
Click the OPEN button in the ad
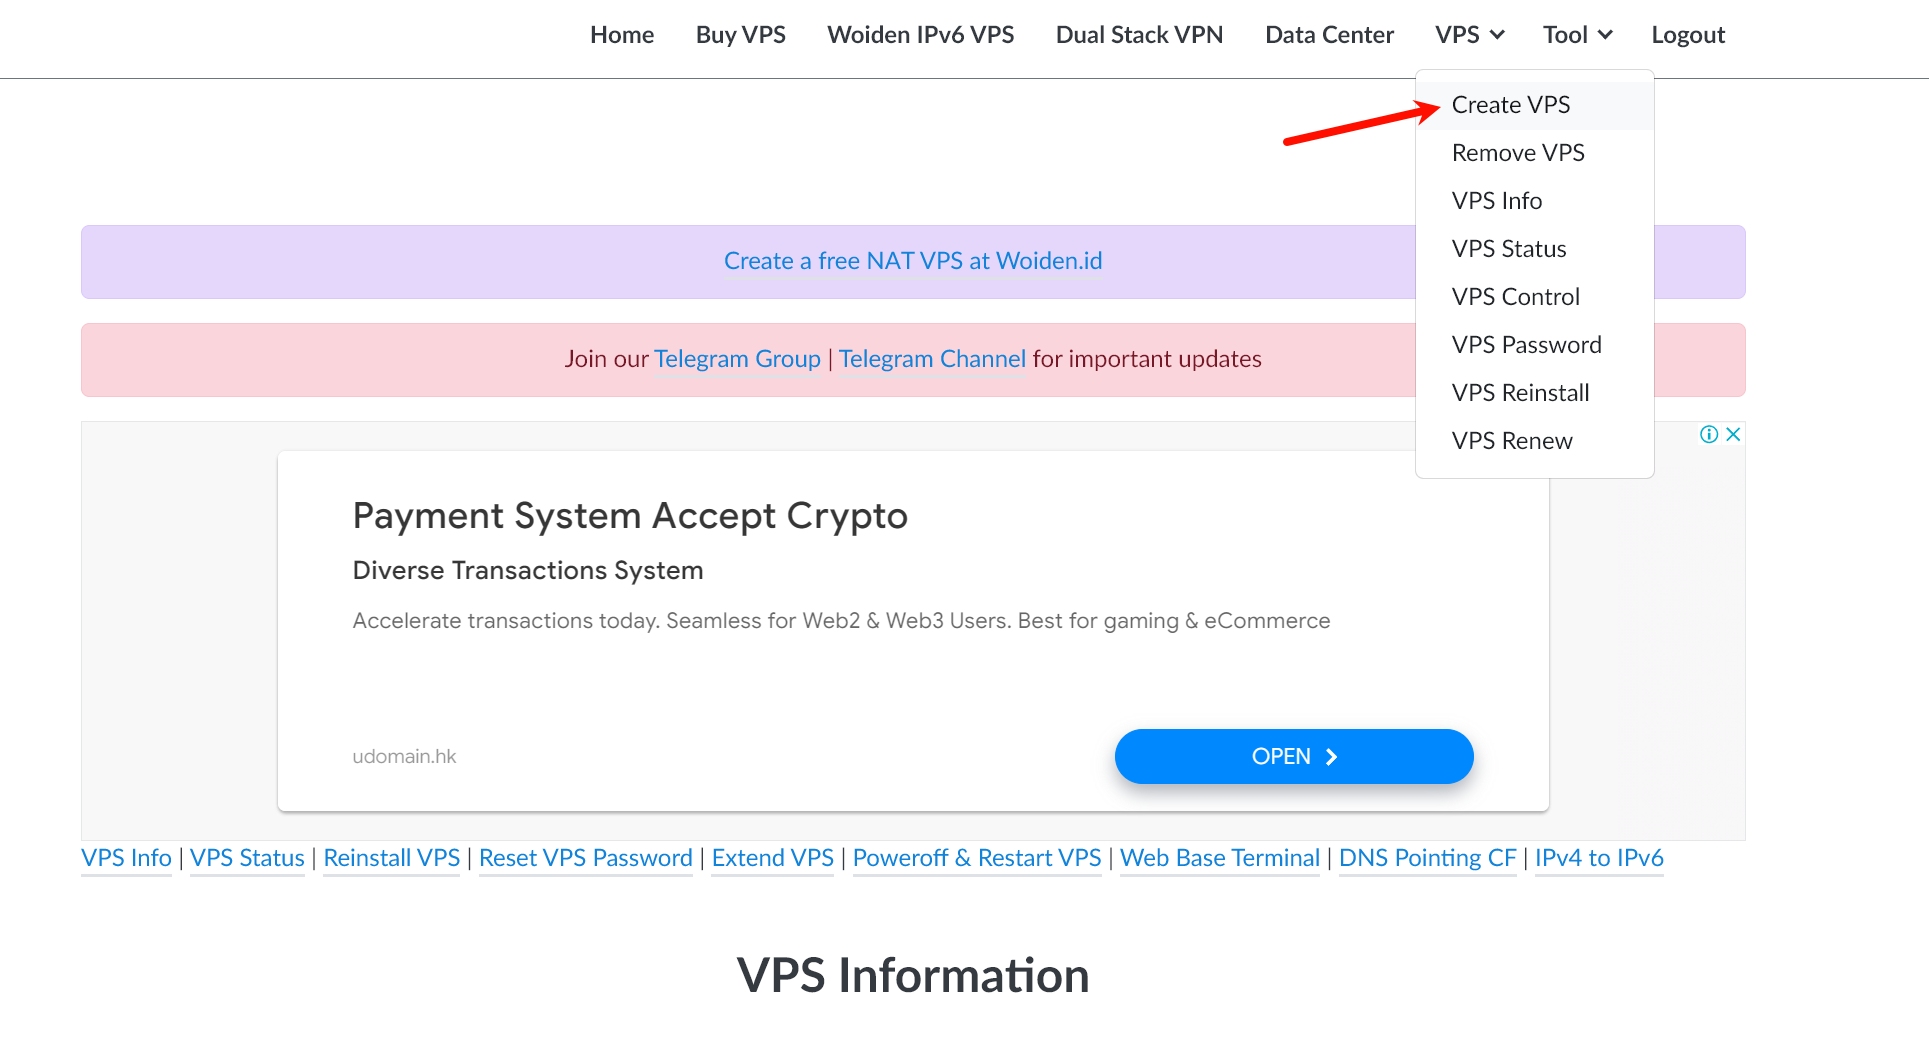1293,756
